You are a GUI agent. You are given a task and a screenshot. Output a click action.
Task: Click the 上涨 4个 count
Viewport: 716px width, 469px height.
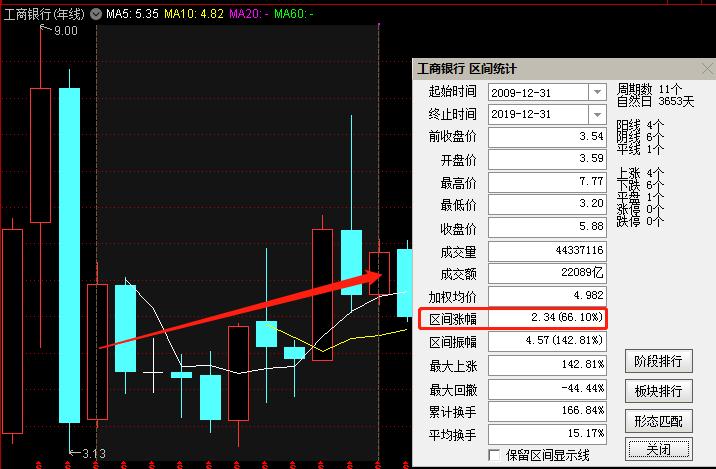coord(640,173)
